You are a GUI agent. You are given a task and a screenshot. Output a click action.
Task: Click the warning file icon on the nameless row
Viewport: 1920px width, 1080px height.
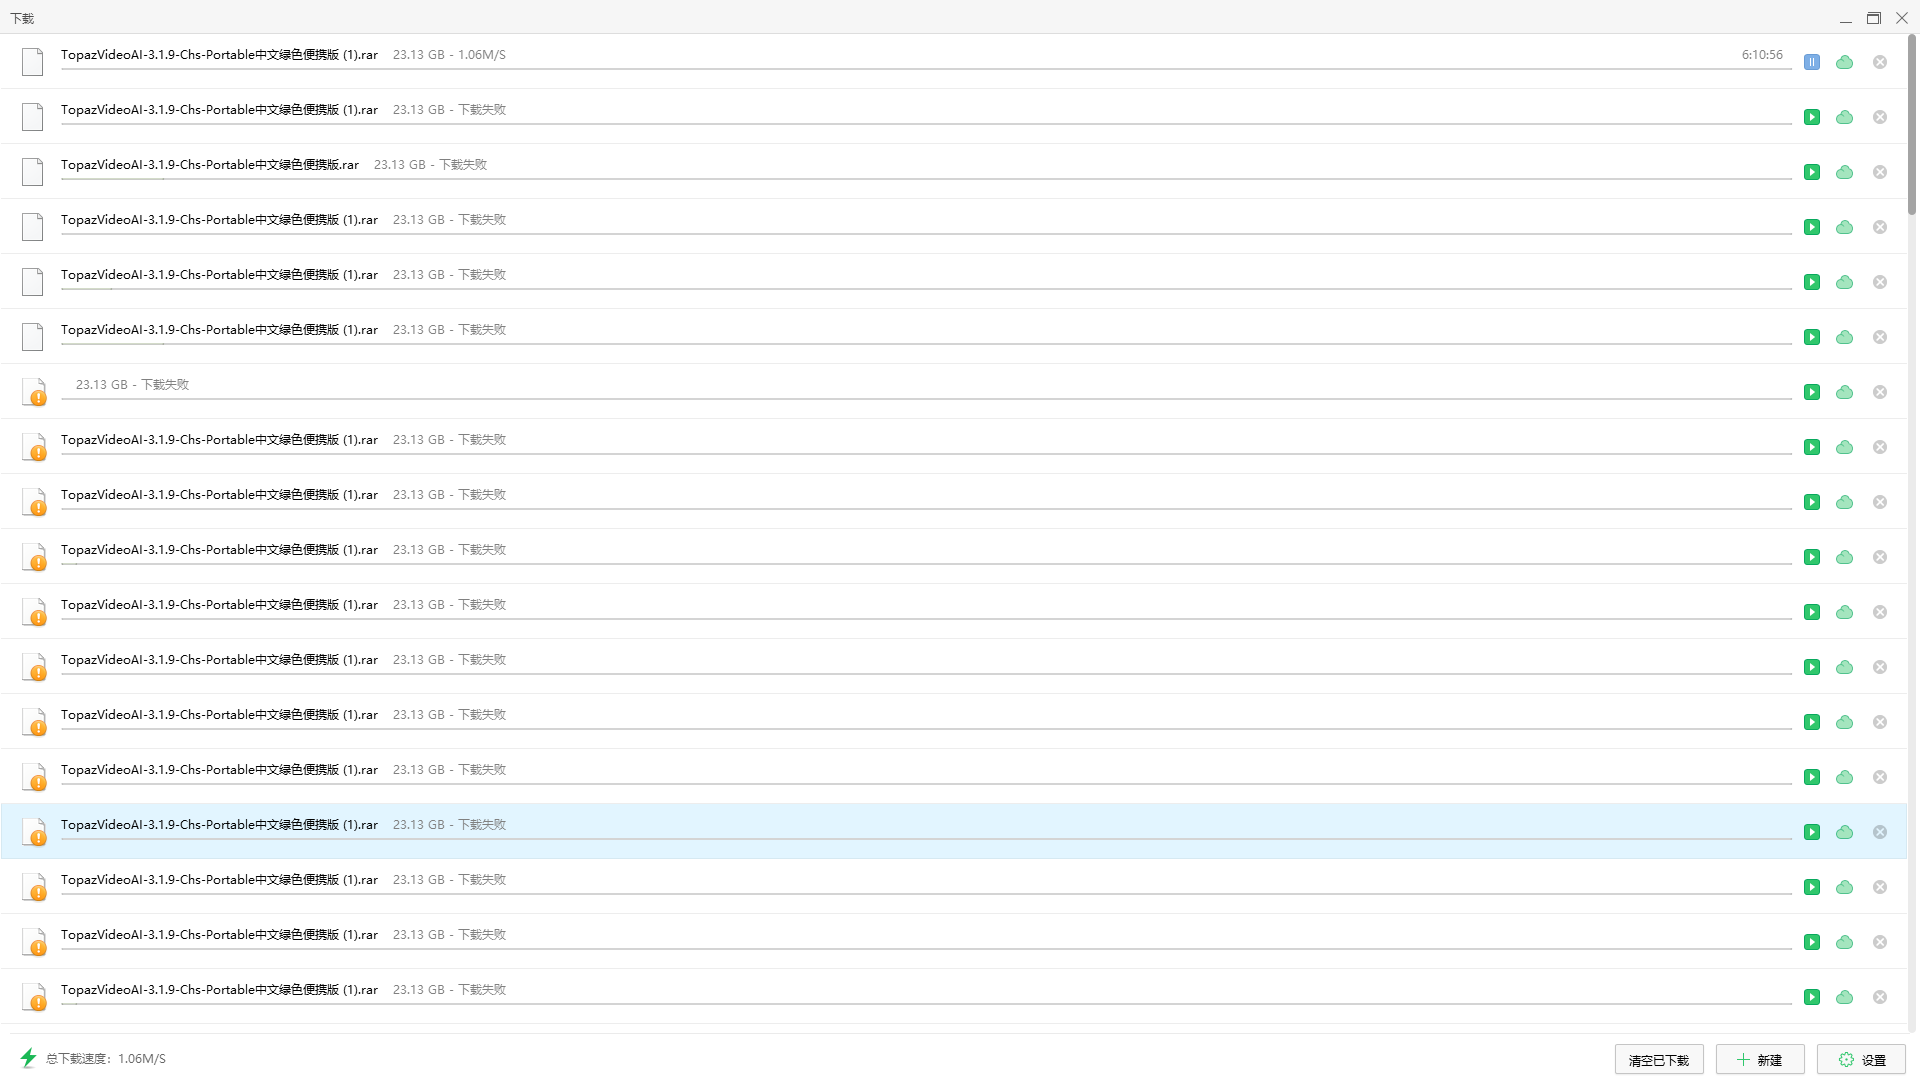click(x=34, y=392)
